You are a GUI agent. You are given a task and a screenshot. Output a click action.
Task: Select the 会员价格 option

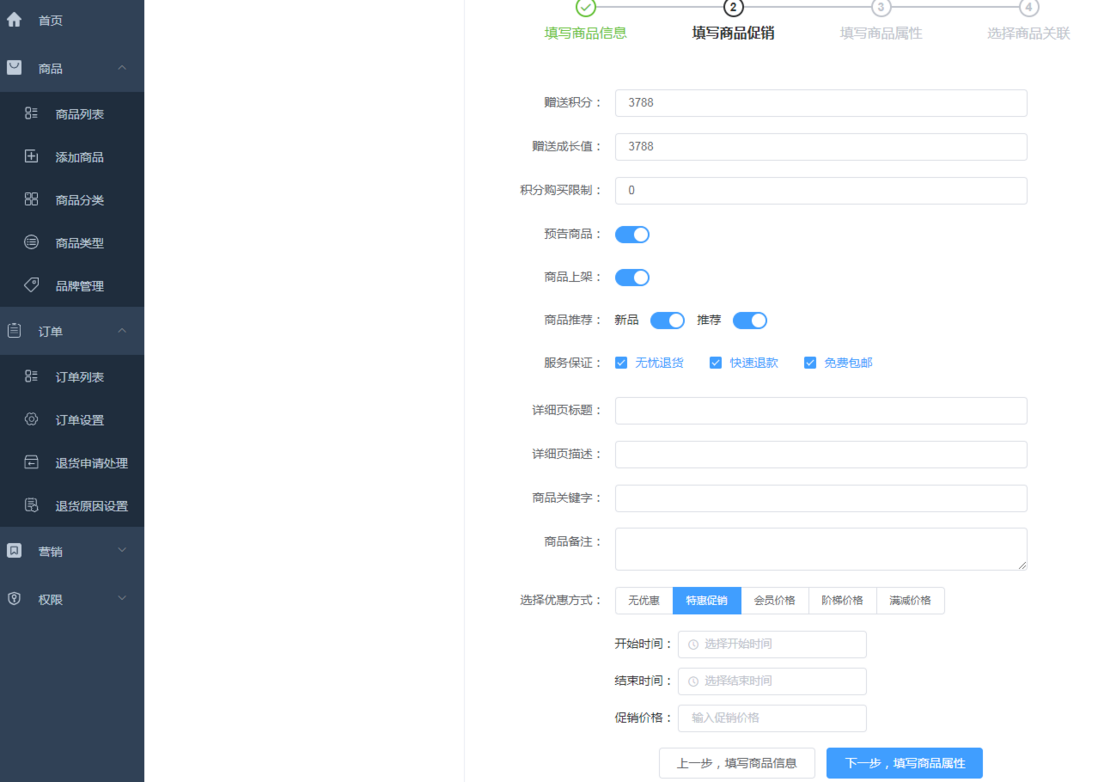click(x=774, y=601)
